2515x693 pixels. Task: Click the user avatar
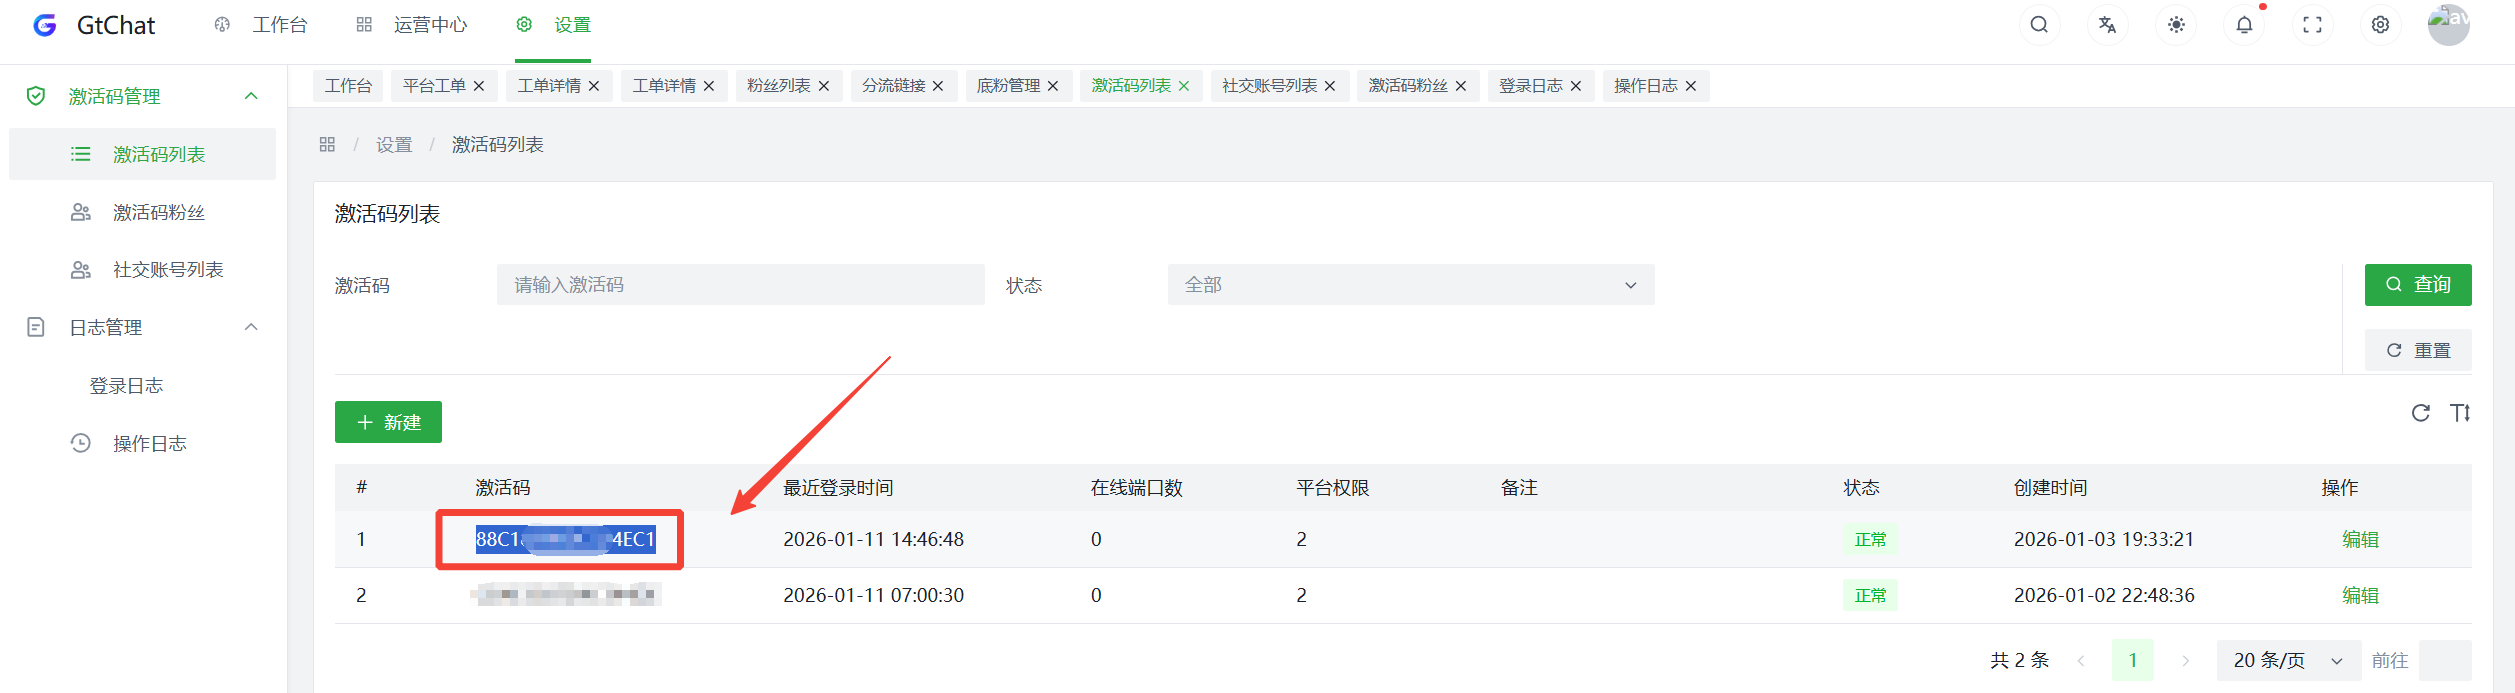click(x=2448, y=25)
